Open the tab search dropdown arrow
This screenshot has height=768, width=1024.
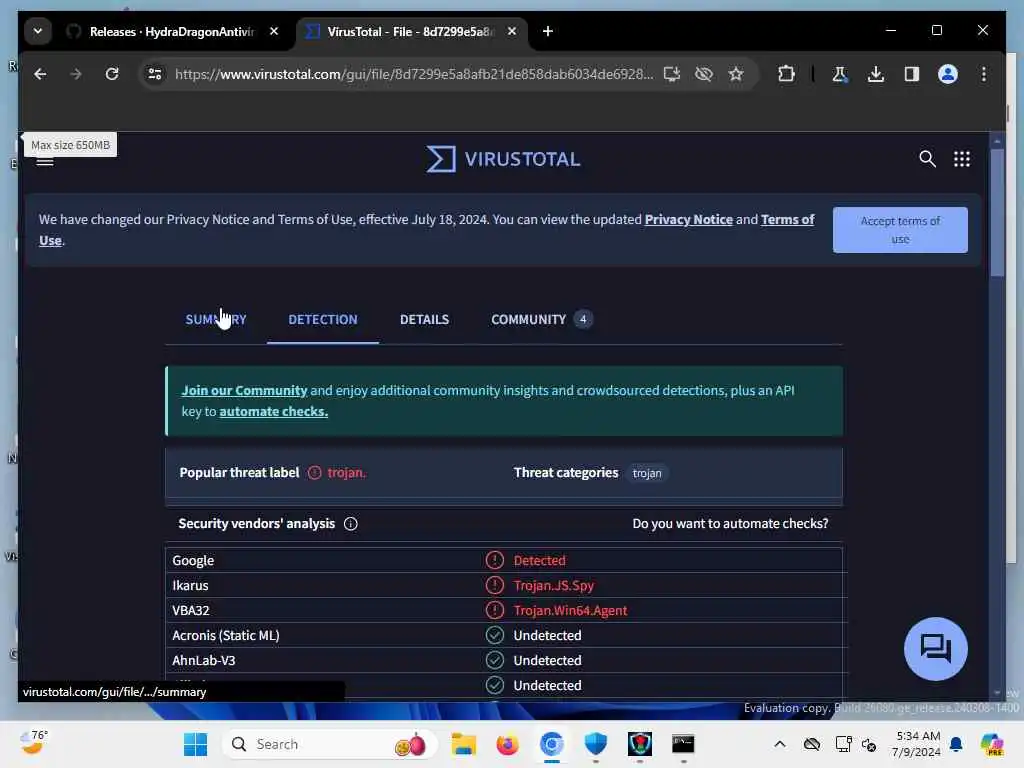[x=38, y=31]
